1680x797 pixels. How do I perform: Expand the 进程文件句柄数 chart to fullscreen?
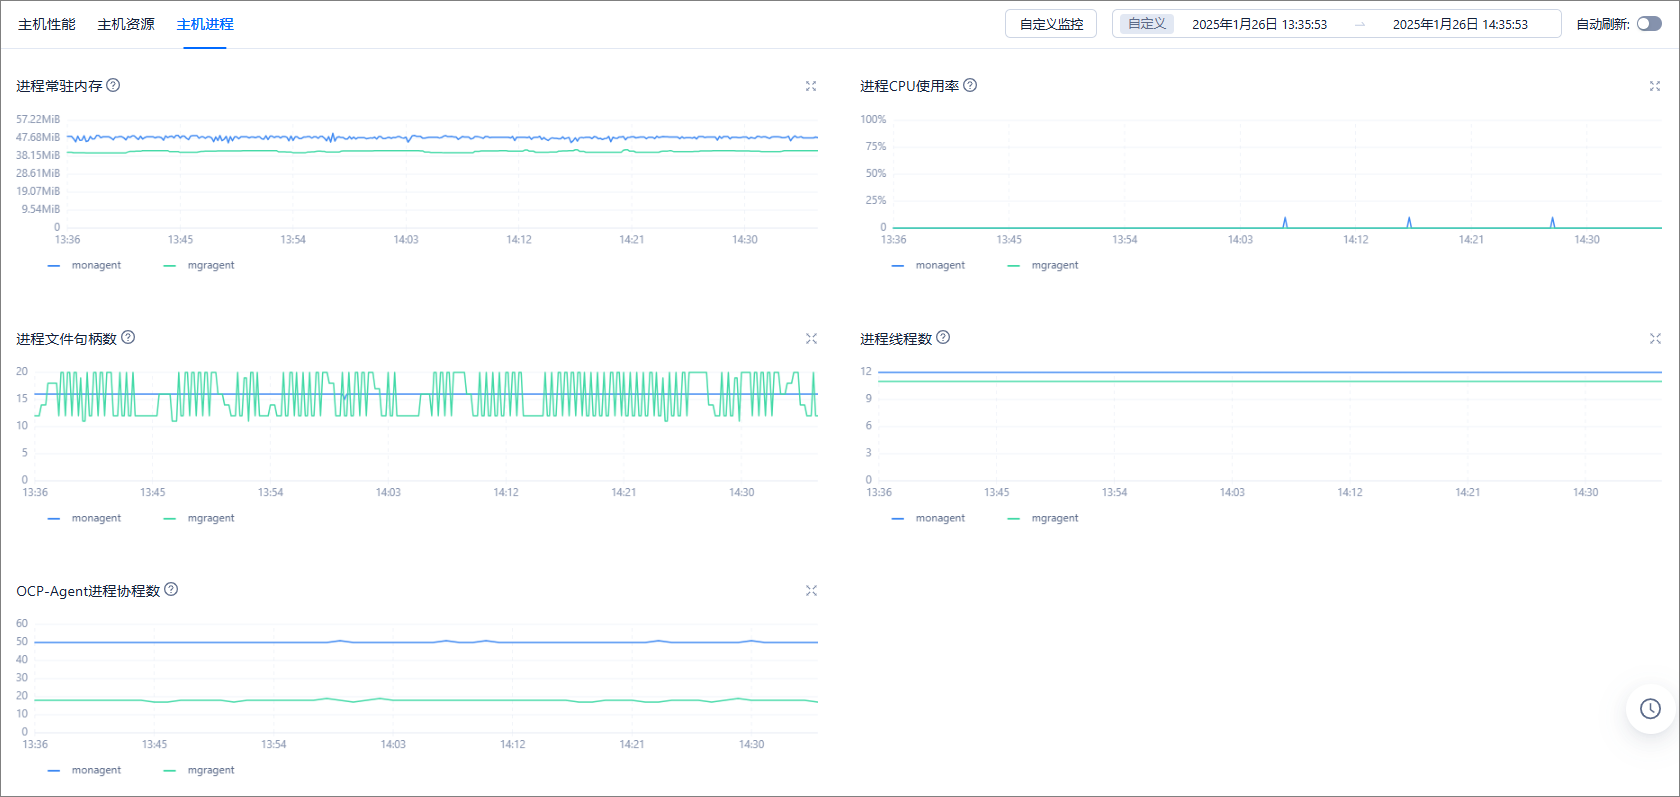(x=811, y=339)
